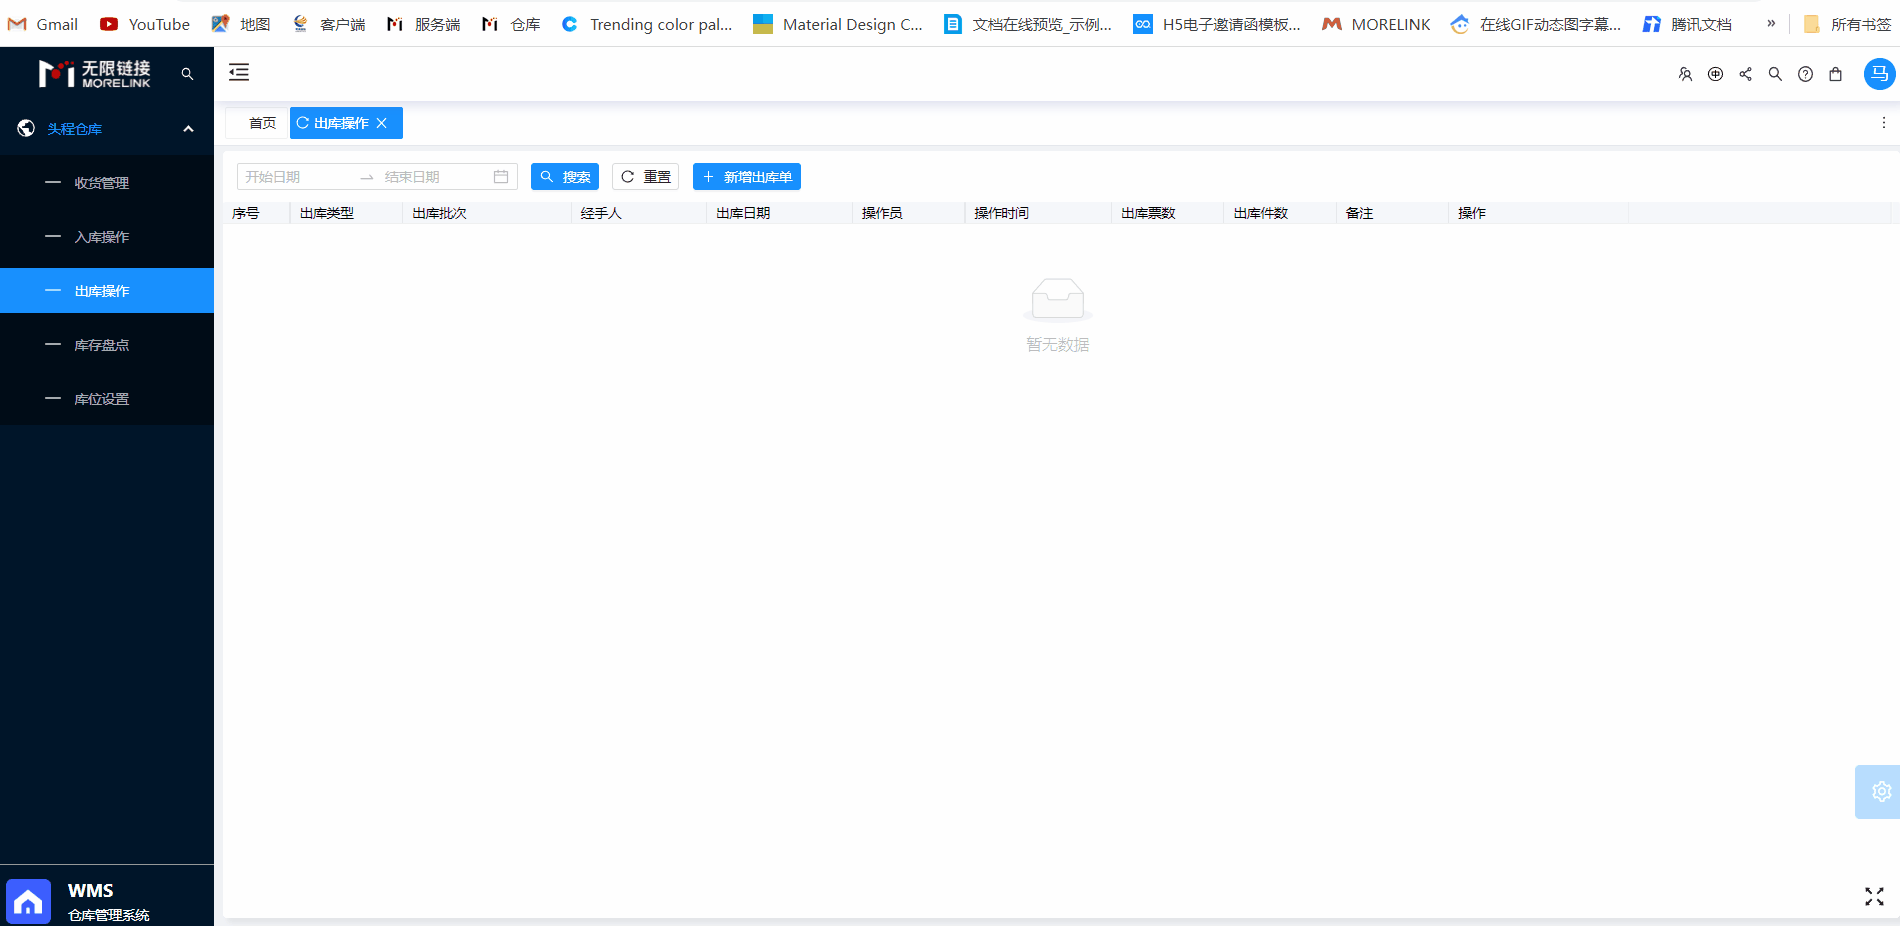Open the 客户端 bookmark
The width and height of the screenshot is (1900, 926).
click(329, 24)
